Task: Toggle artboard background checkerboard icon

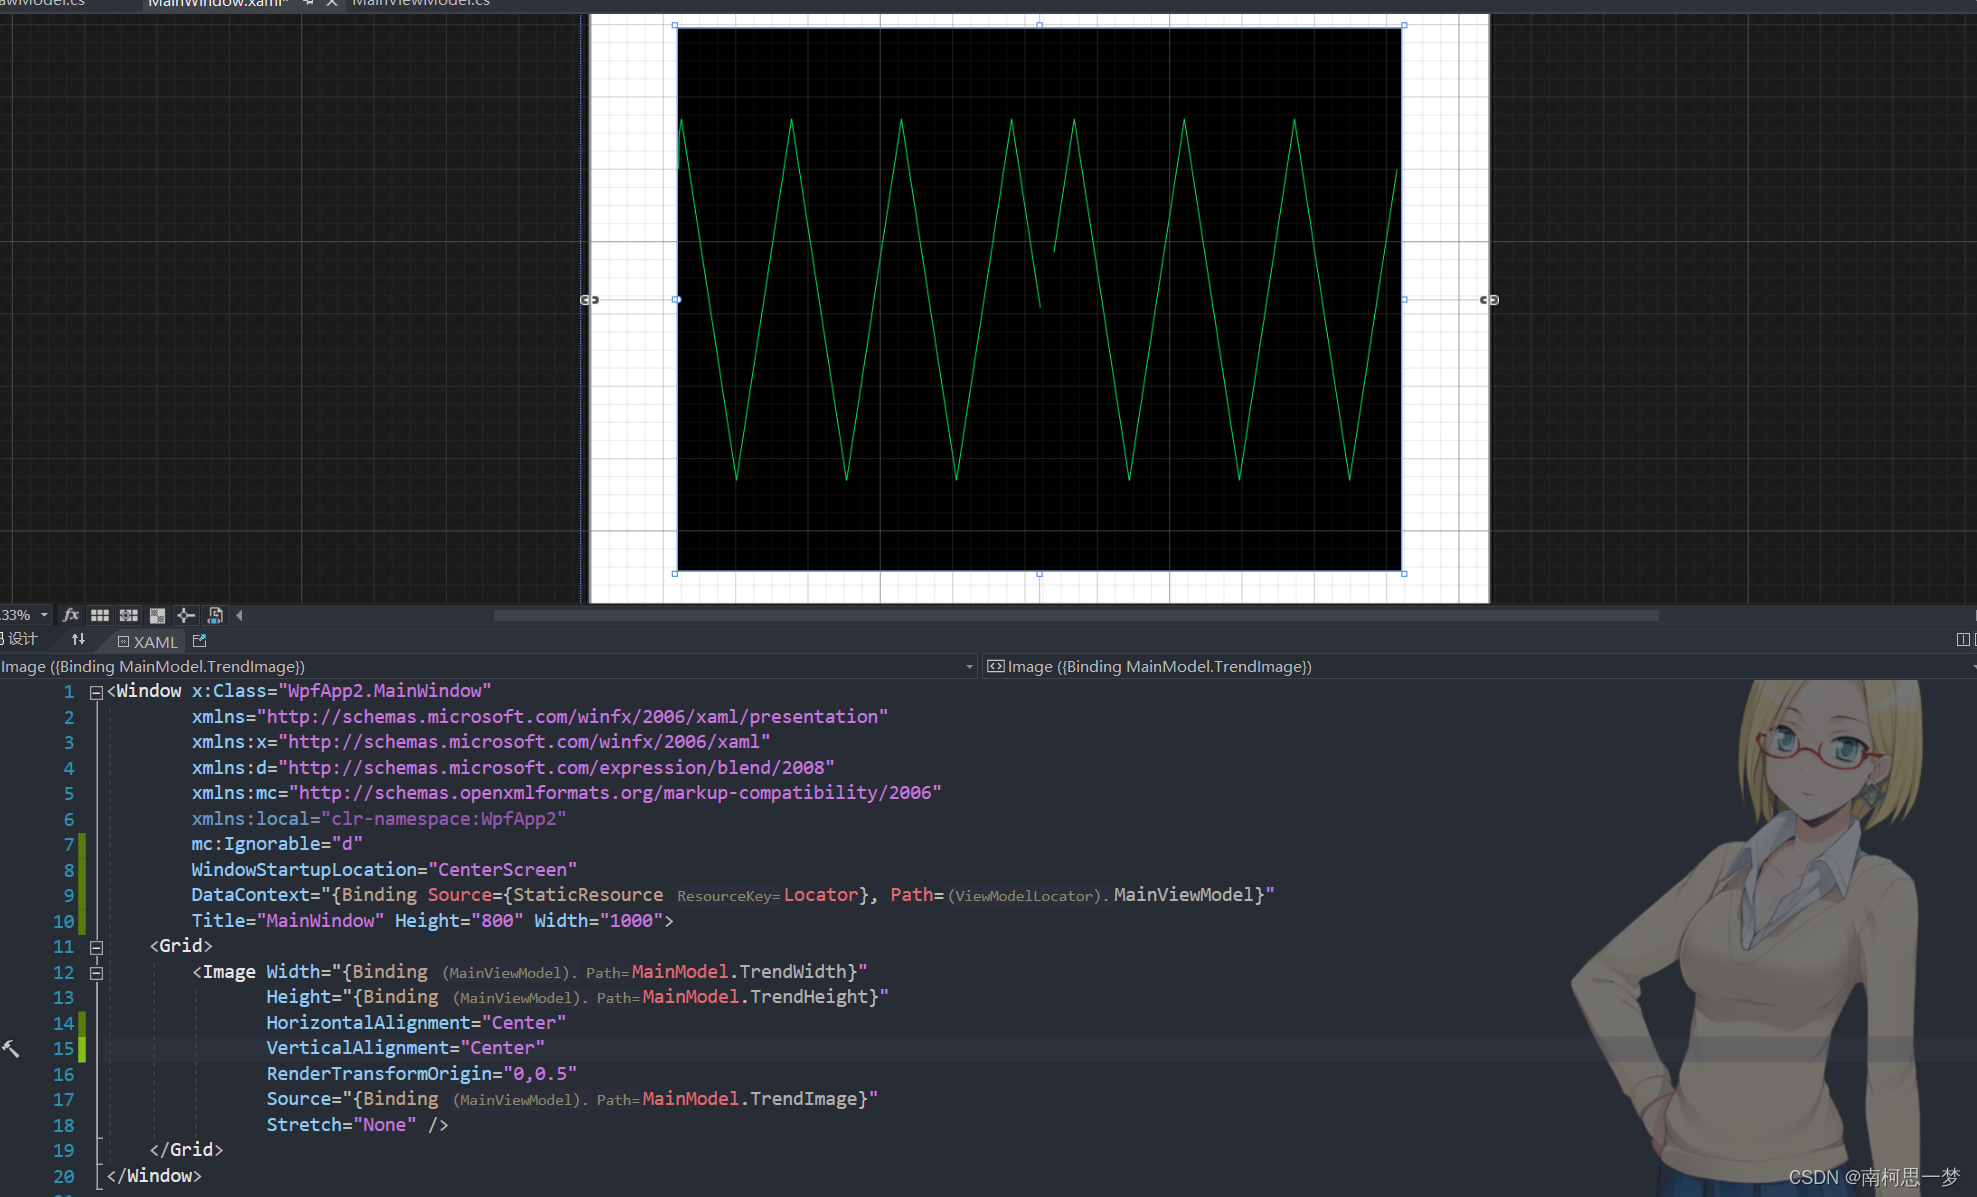Action: coord(157,615)
